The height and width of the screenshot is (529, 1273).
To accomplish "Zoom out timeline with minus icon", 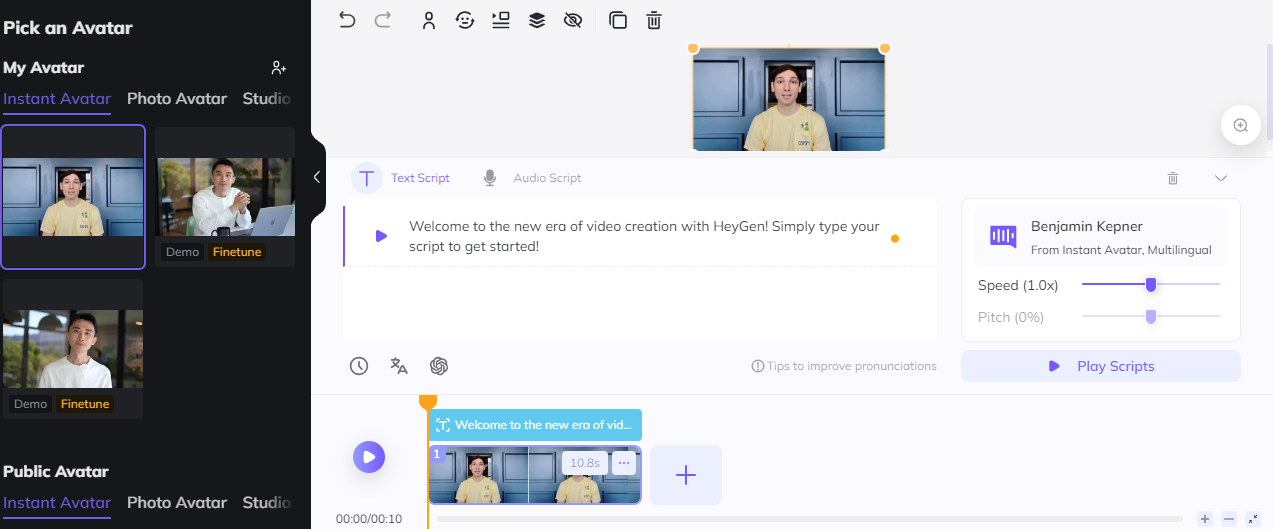I will (x=1229, y=519).
